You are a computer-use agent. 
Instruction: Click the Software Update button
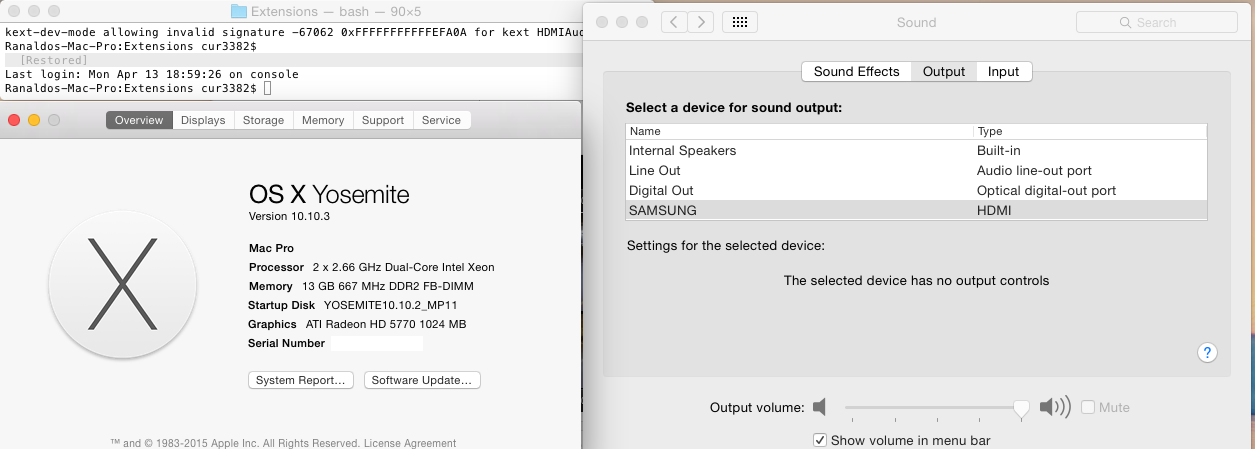(423, 380)
